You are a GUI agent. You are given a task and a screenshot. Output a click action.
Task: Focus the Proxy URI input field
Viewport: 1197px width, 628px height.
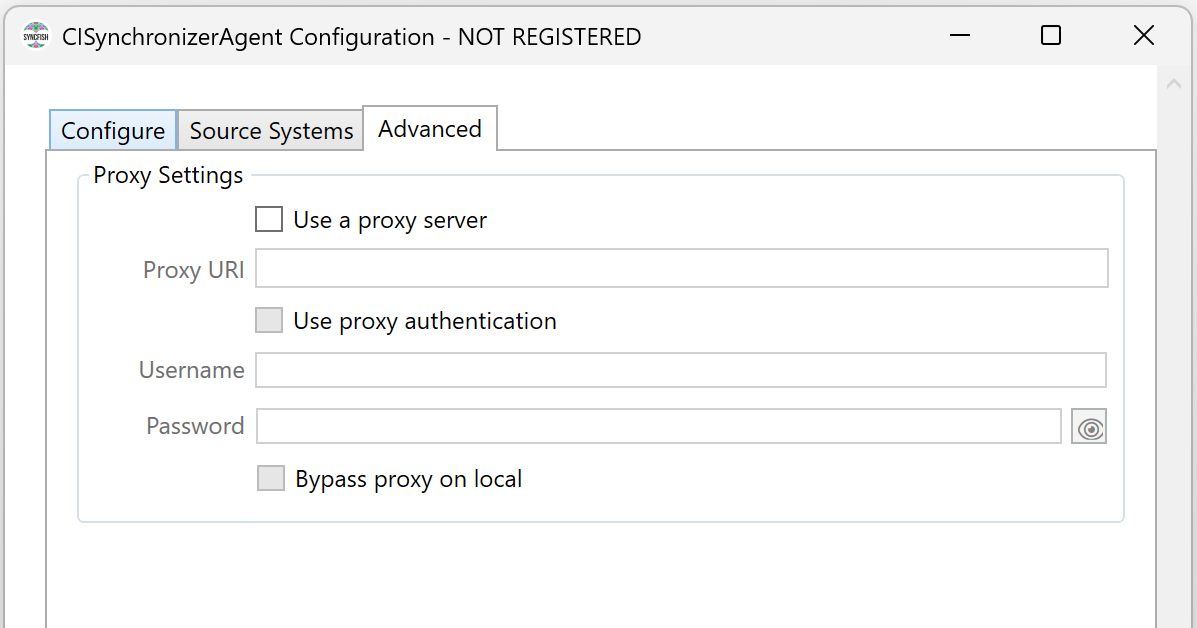point(682,268)
